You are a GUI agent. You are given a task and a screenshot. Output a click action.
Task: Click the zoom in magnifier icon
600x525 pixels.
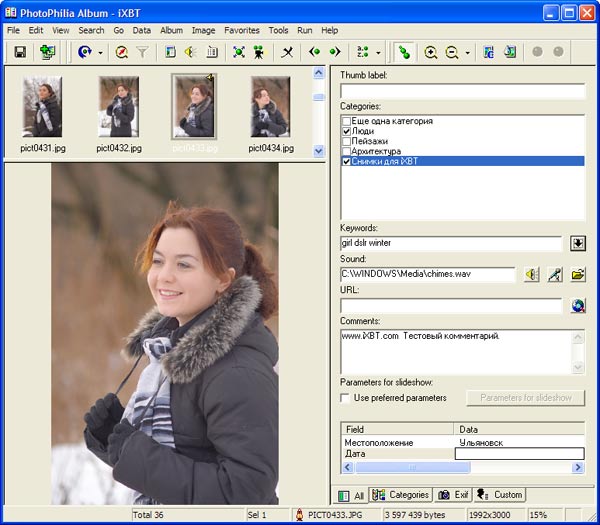431,52
